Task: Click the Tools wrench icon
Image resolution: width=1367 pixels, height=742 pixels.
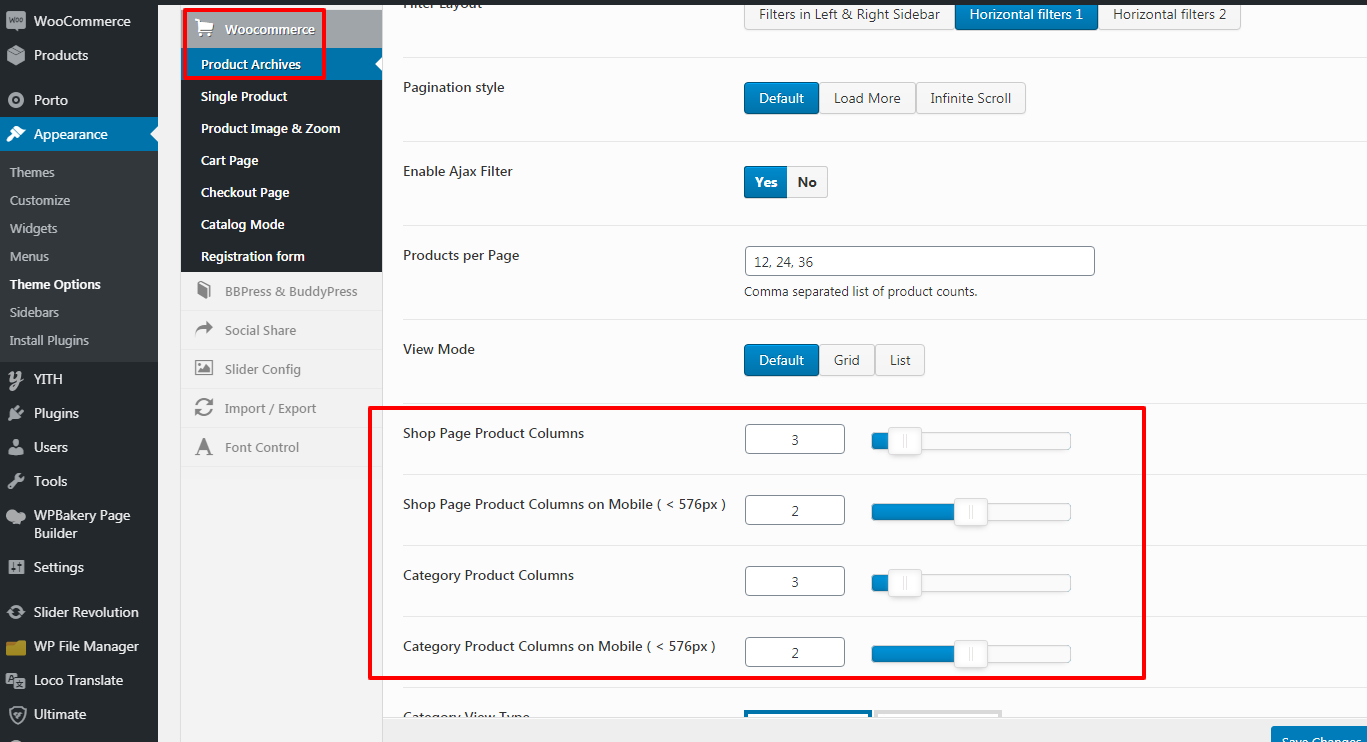Action: (x=16, y=481)
